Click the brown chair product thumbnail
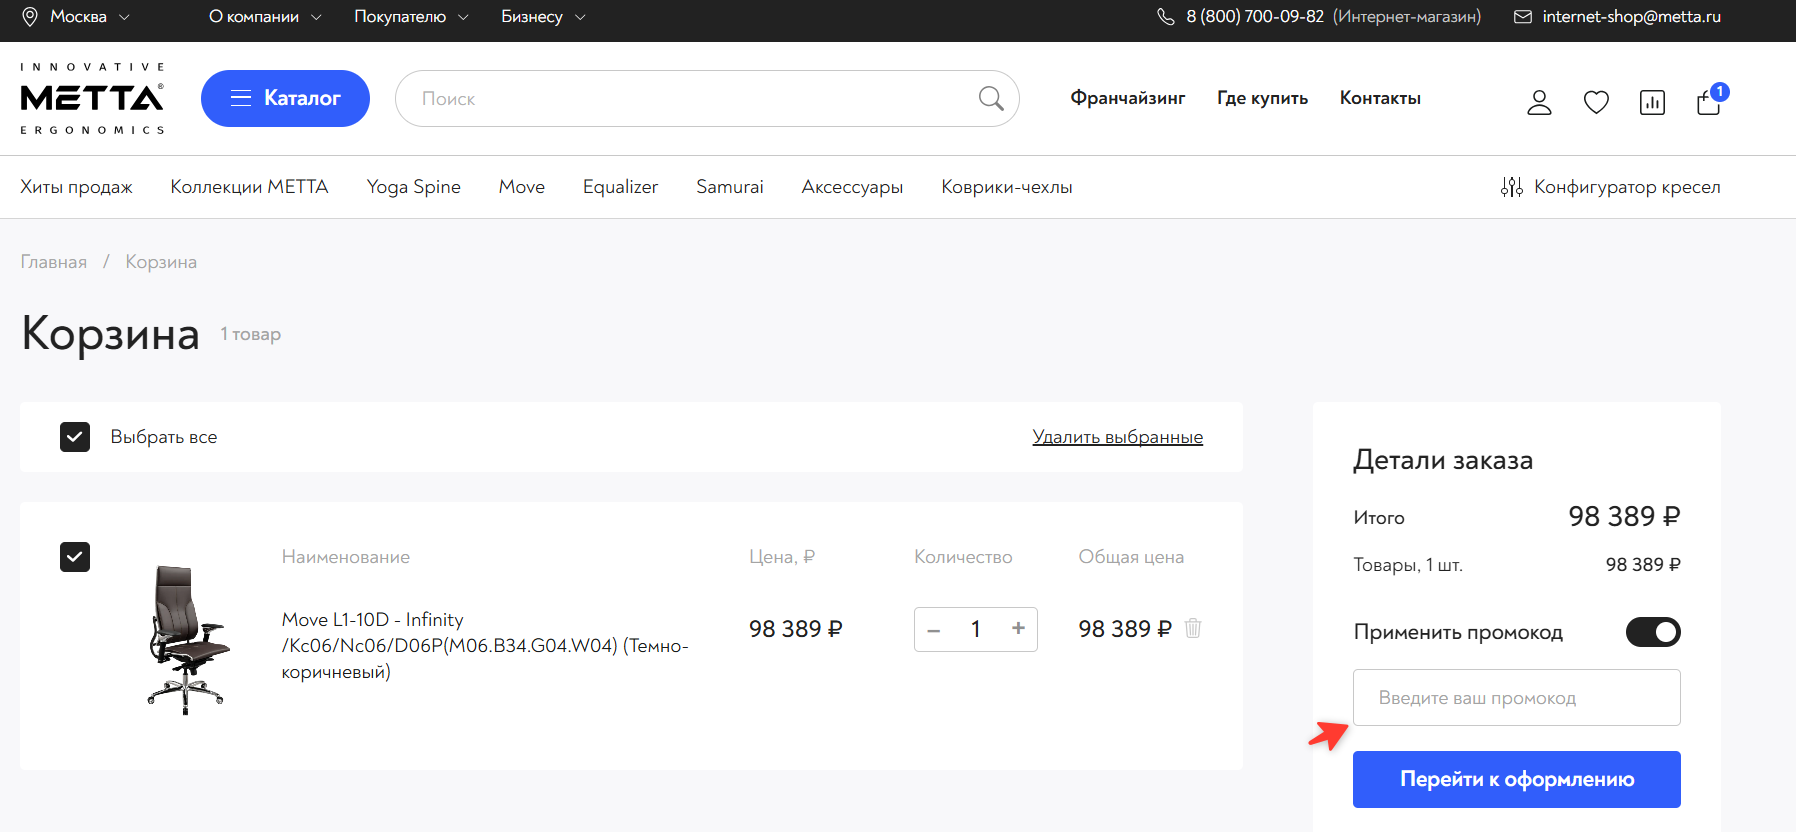The width and height of the screenshot is (1796, 832). click(187, 640)
